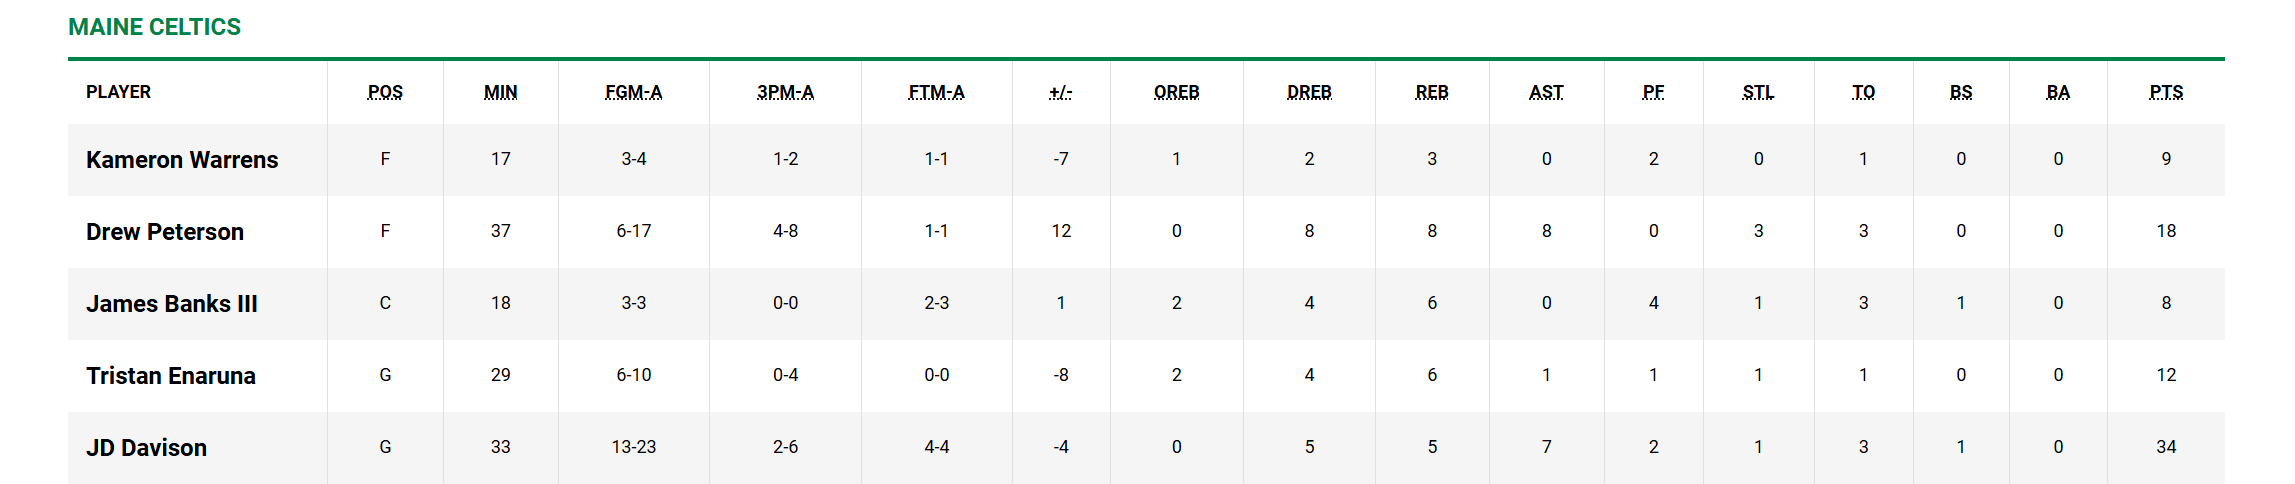Click the OREB column header
This screenshot has width=2295, height=484.
click(1176, 92)
